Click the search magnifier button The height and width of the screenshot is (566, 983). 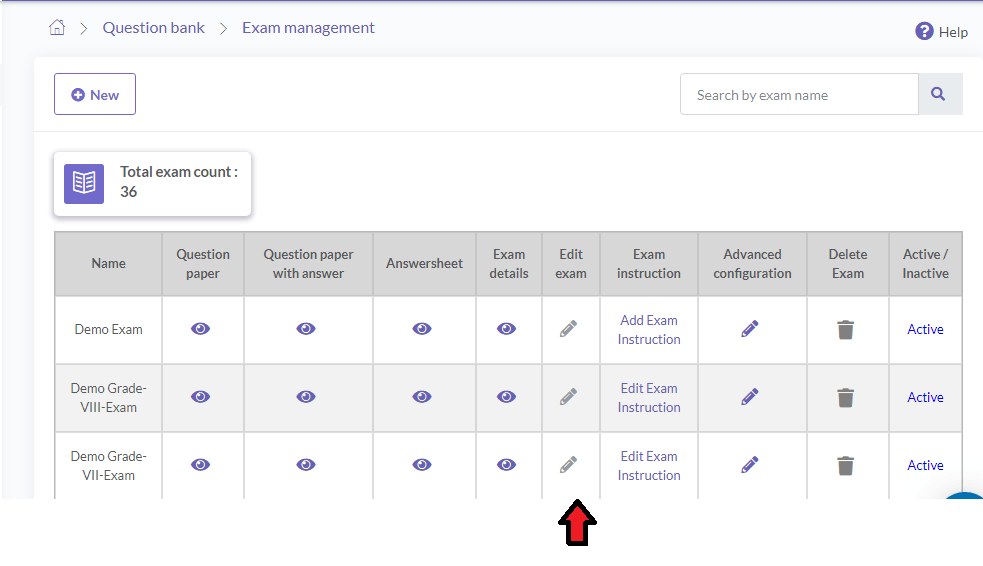(x=940, y=94)
